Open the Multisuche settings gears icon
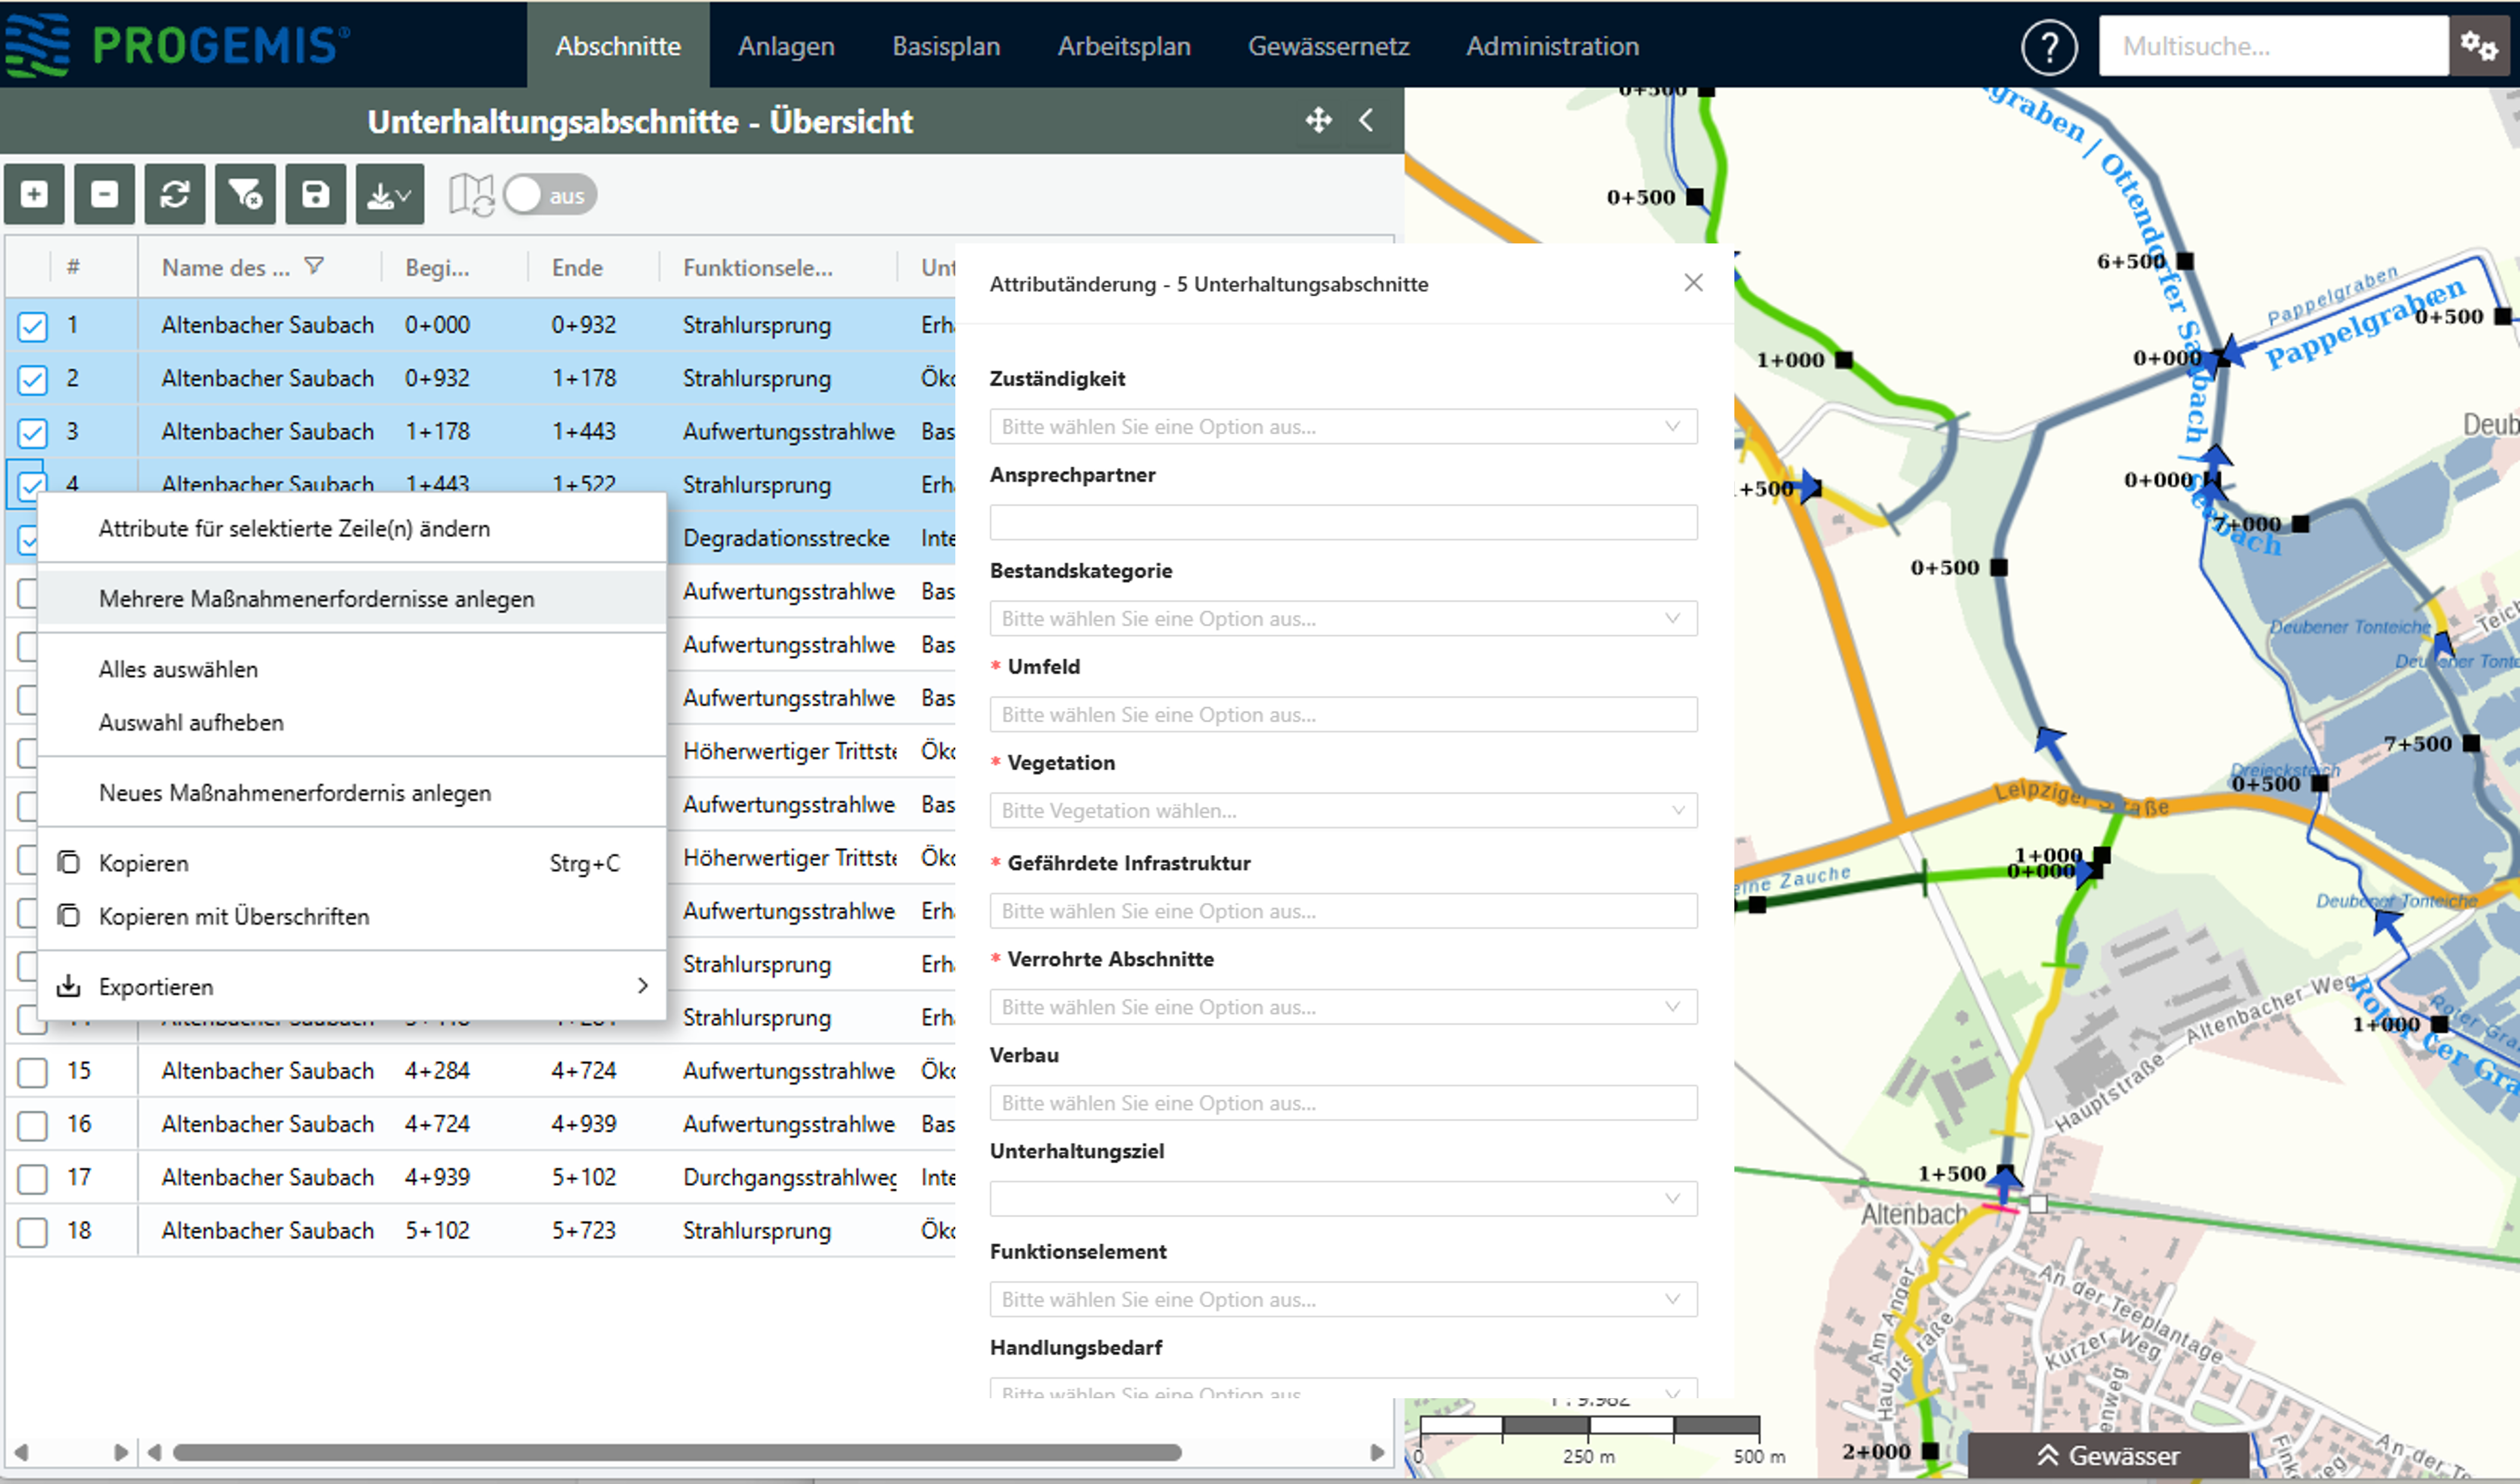This screenshot has width=2520, height=1484. (x=2479, y=45)
